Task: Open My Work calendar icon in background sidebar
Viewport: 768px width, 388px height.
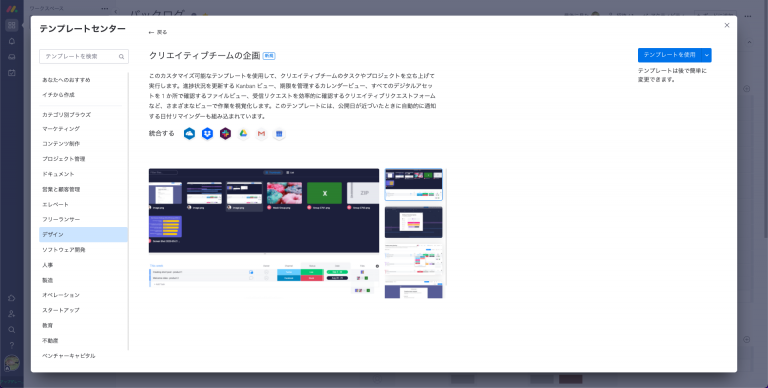Action: tap(12, 73)
